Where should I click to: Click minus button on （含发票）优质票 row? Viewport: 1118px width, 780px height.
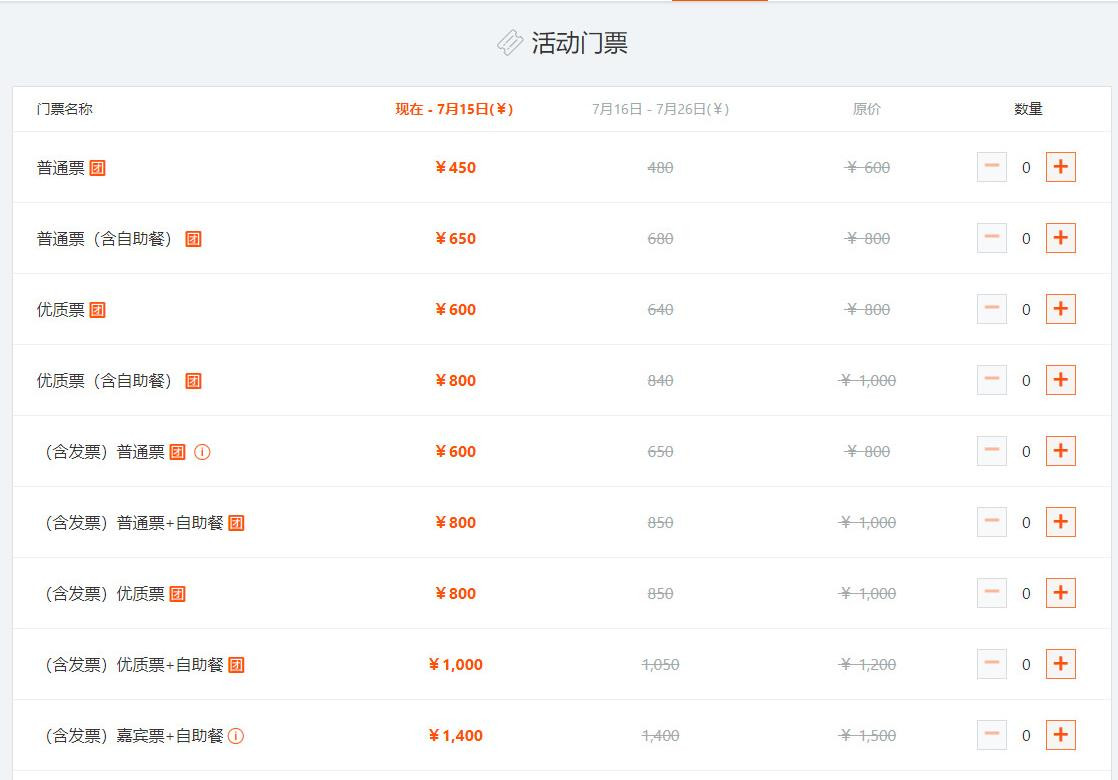click(991, 592)
